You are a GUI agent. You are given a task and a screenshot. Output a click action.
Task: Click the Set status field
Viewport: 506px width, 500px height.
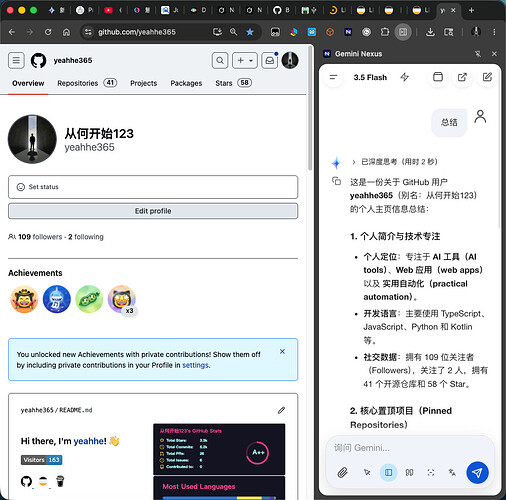(x=153, y=187)
